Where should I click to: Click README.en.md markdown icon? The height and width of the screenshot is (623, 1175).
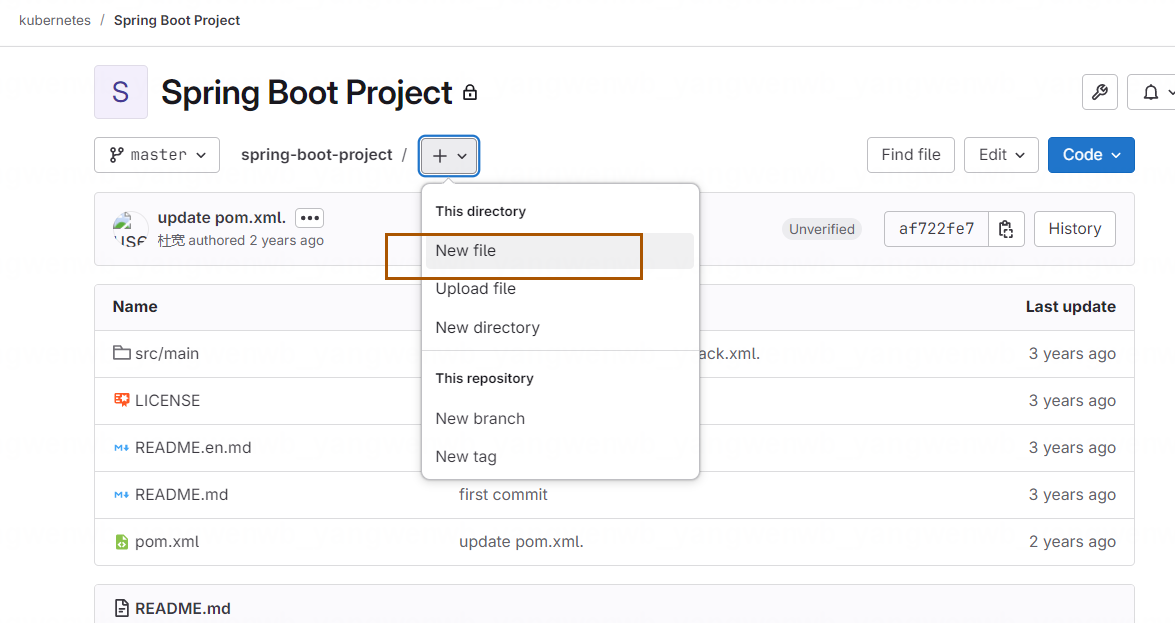pos(121,448)
